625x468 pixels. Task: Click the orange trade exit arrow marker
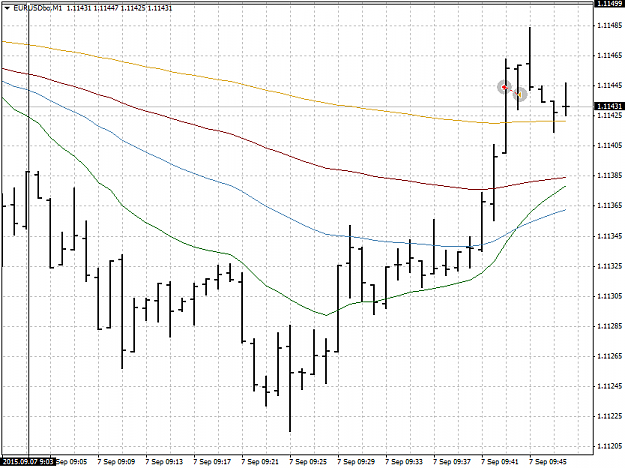tap(520, 94)
